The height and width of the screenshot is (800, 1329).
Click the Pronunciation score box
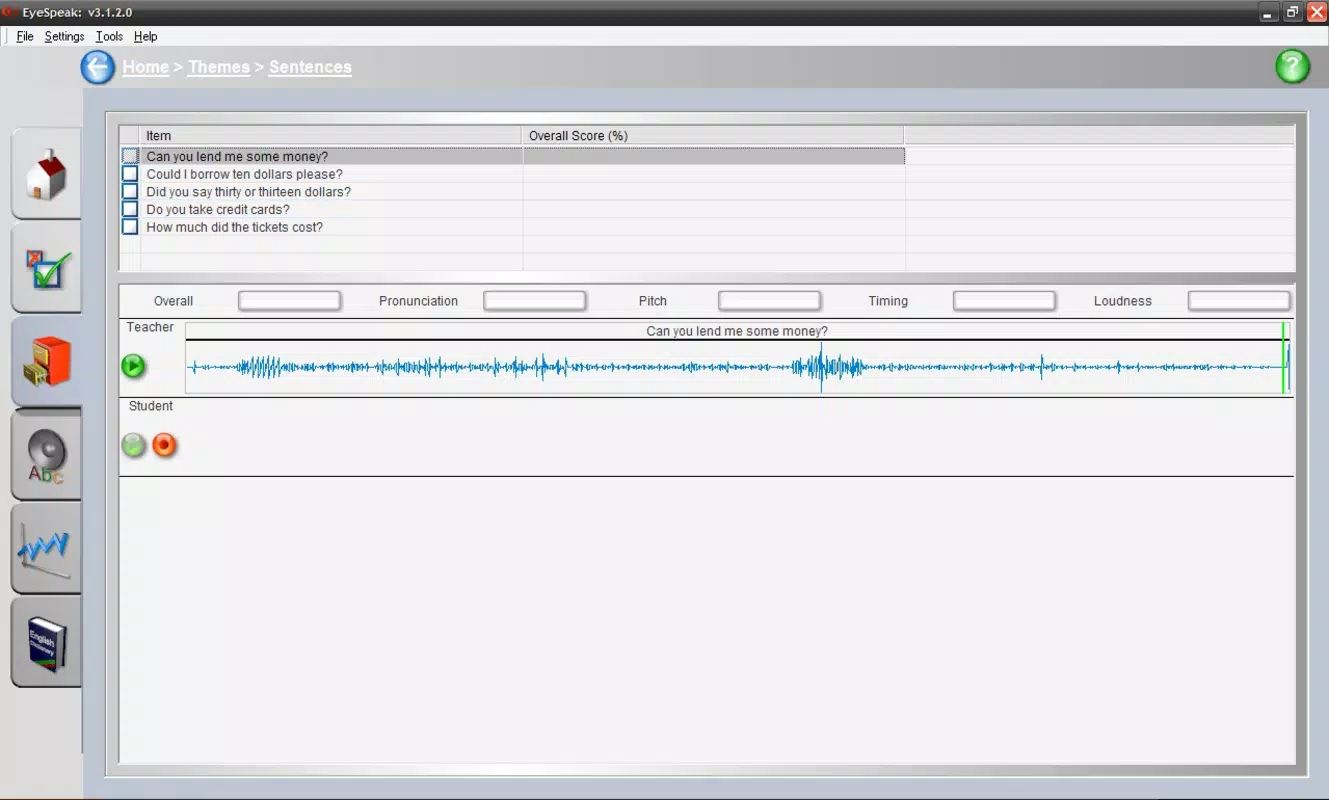point(535,301)
